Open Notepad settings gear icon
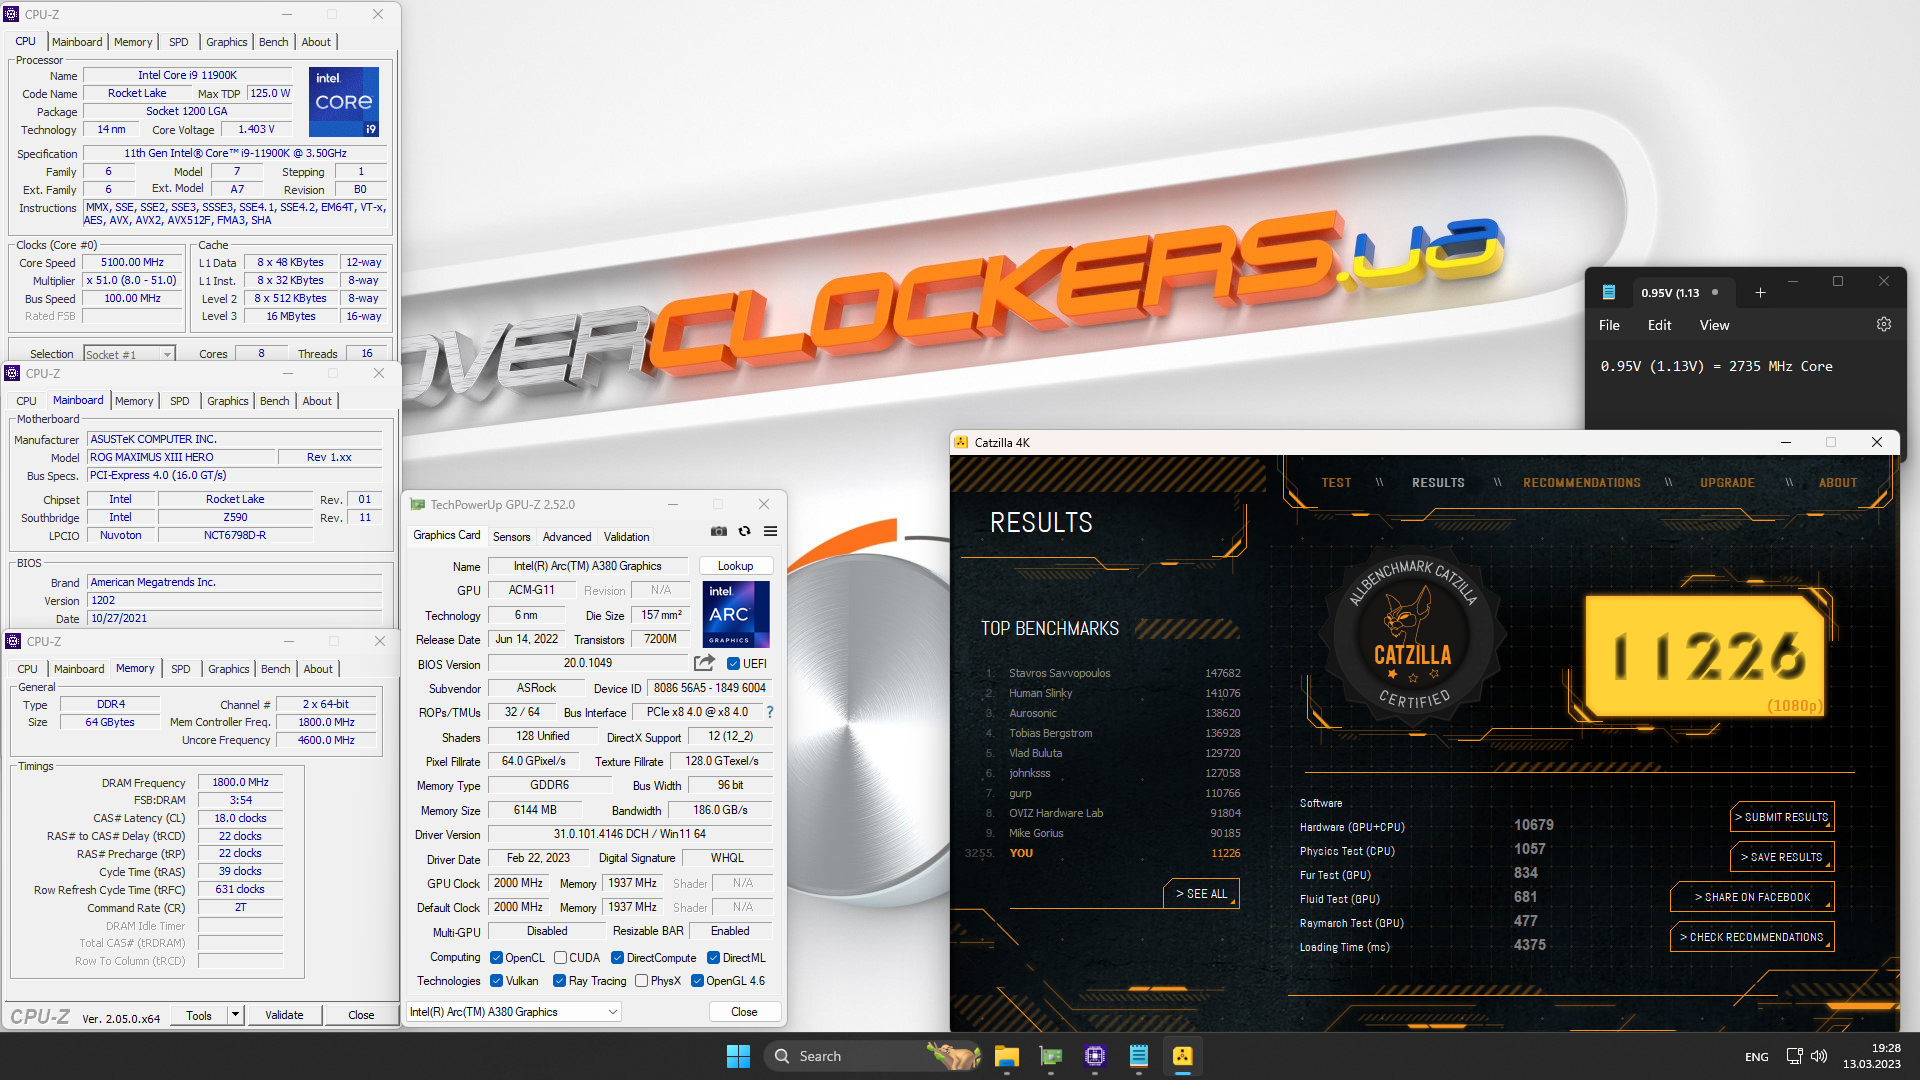Viewport: 1920px width, 1080px height. tap(1884, 325)
